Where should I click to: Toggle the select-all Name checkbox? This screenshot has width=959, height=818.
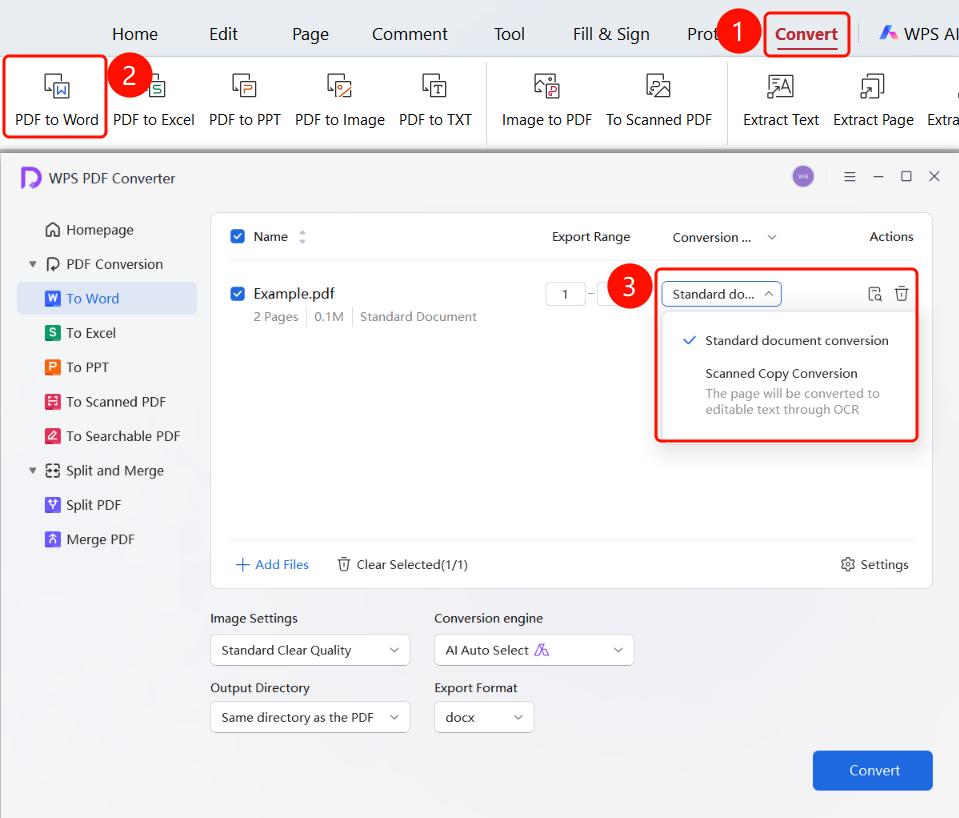tap(237, 236)
